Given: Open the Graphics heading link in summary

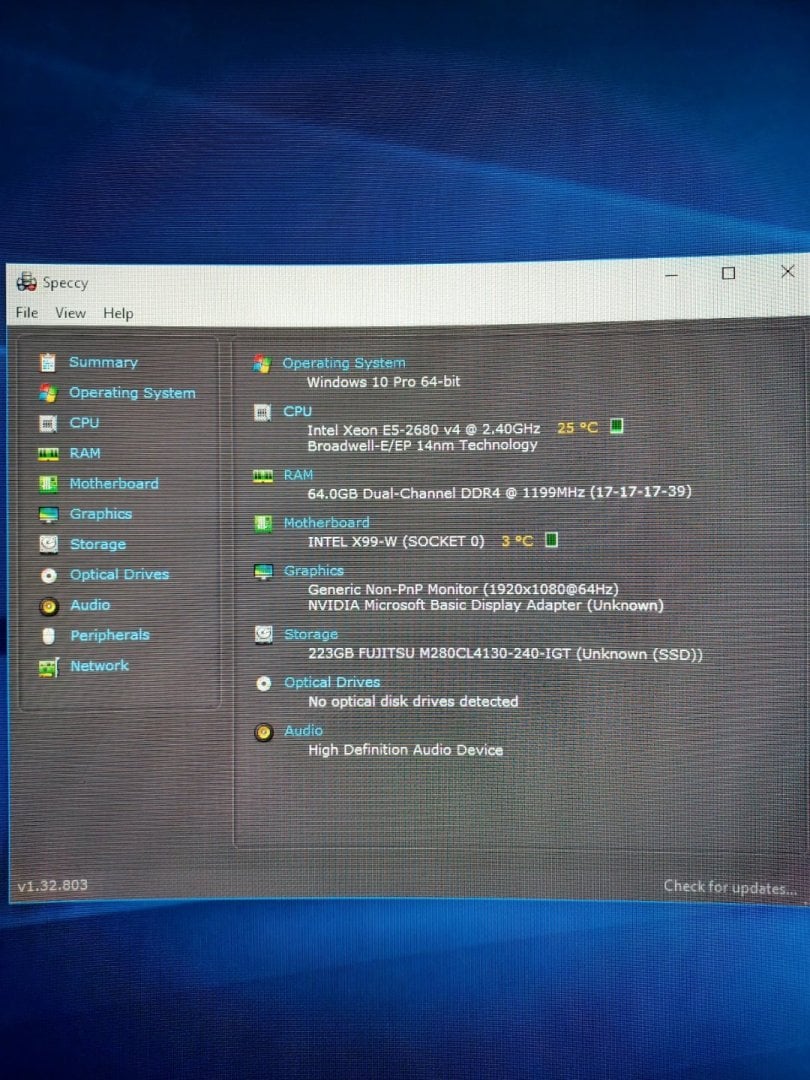Looking at the screenshot, I should click(x=313, y=570).
